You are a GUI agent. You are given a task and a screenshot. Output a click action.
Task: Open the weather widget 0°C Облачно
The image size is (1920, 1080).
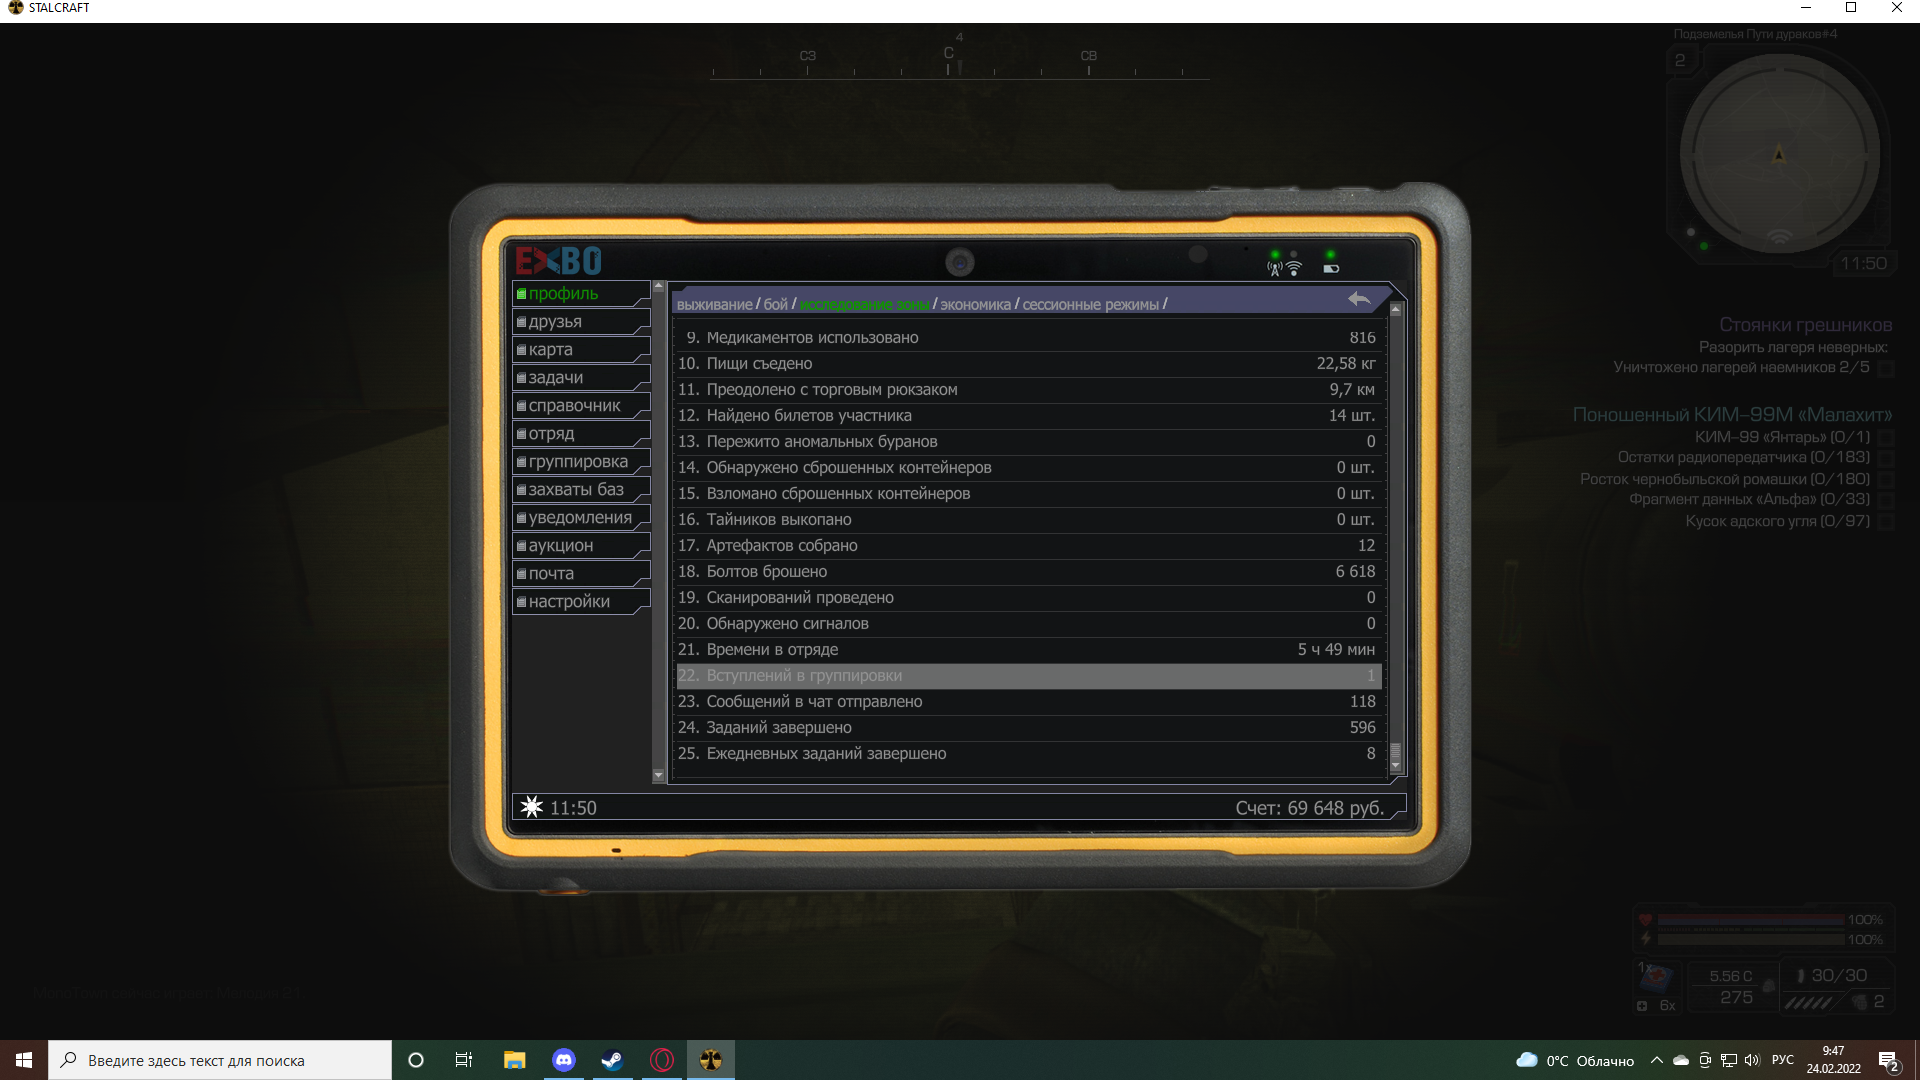[x=1575, y=1060]
